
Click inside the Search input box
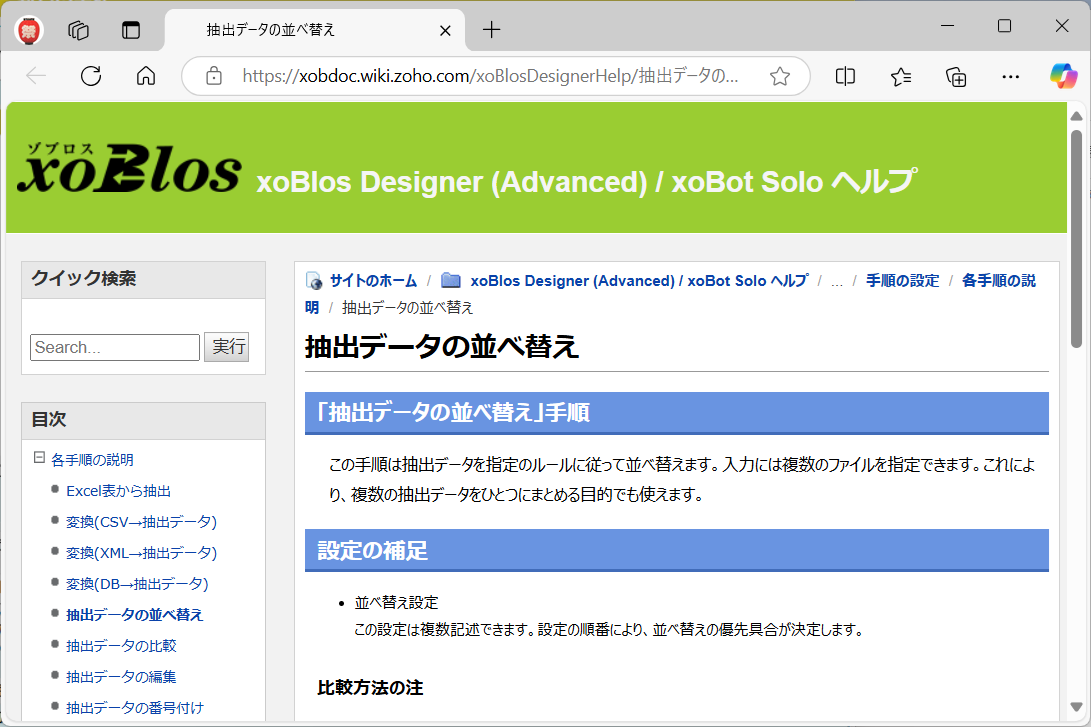(113, 347)
